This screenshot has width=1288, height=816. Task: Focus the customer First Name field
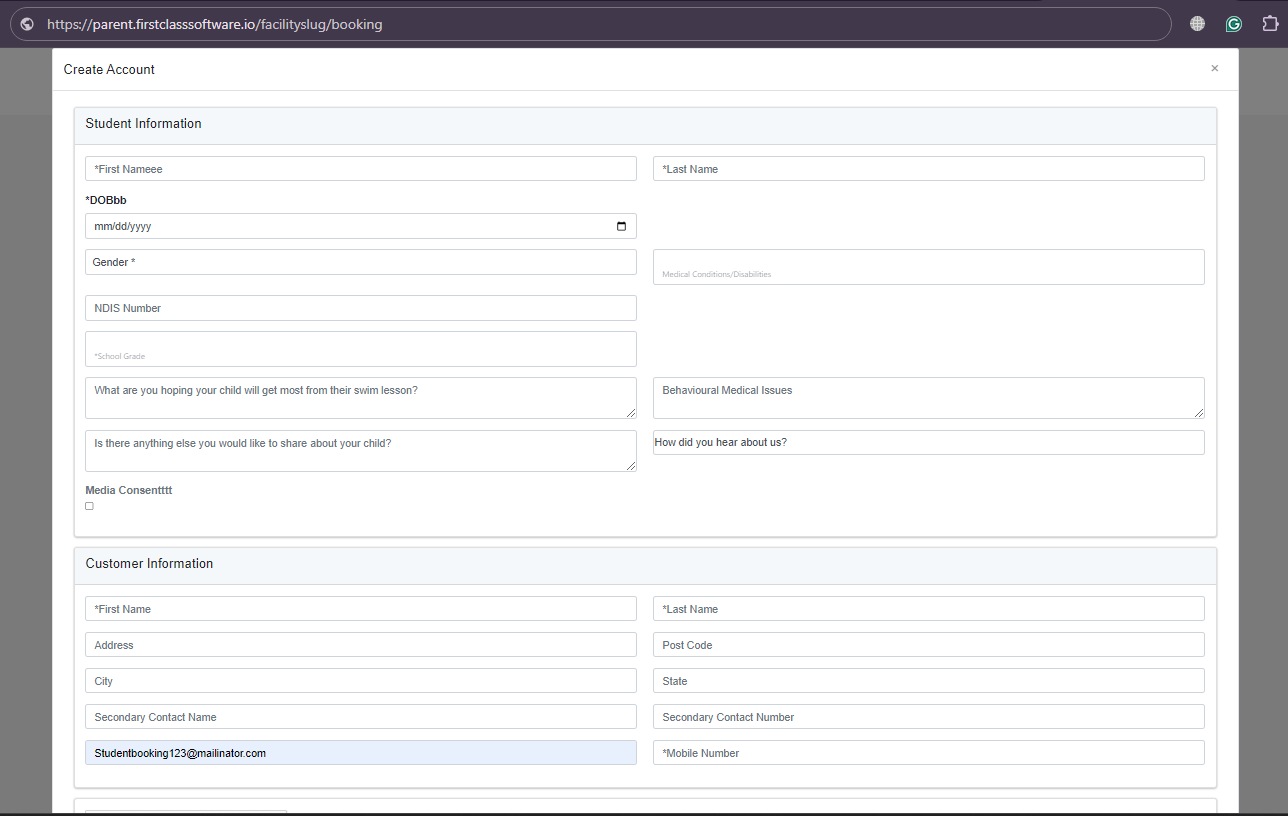pyautogui.click(x=361, y=609)
